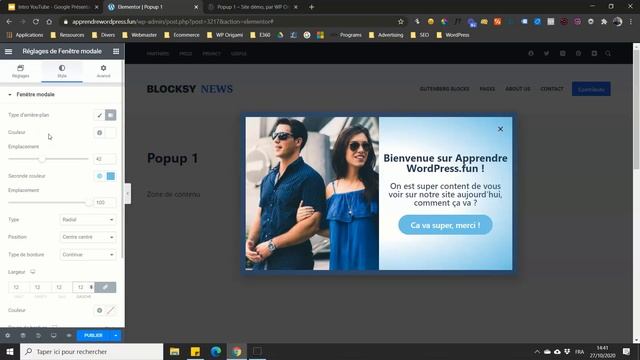The height and width of the screenshot is (360, 640).
Task: Select classic background type brush icon
Action: point(99,116)
